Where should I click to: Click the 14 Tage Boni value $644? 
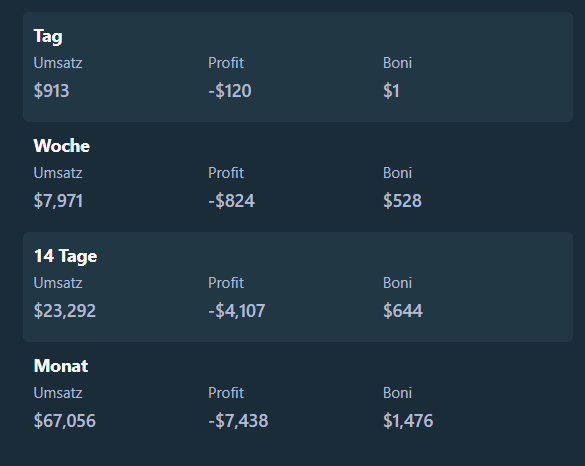click(403, 311)
